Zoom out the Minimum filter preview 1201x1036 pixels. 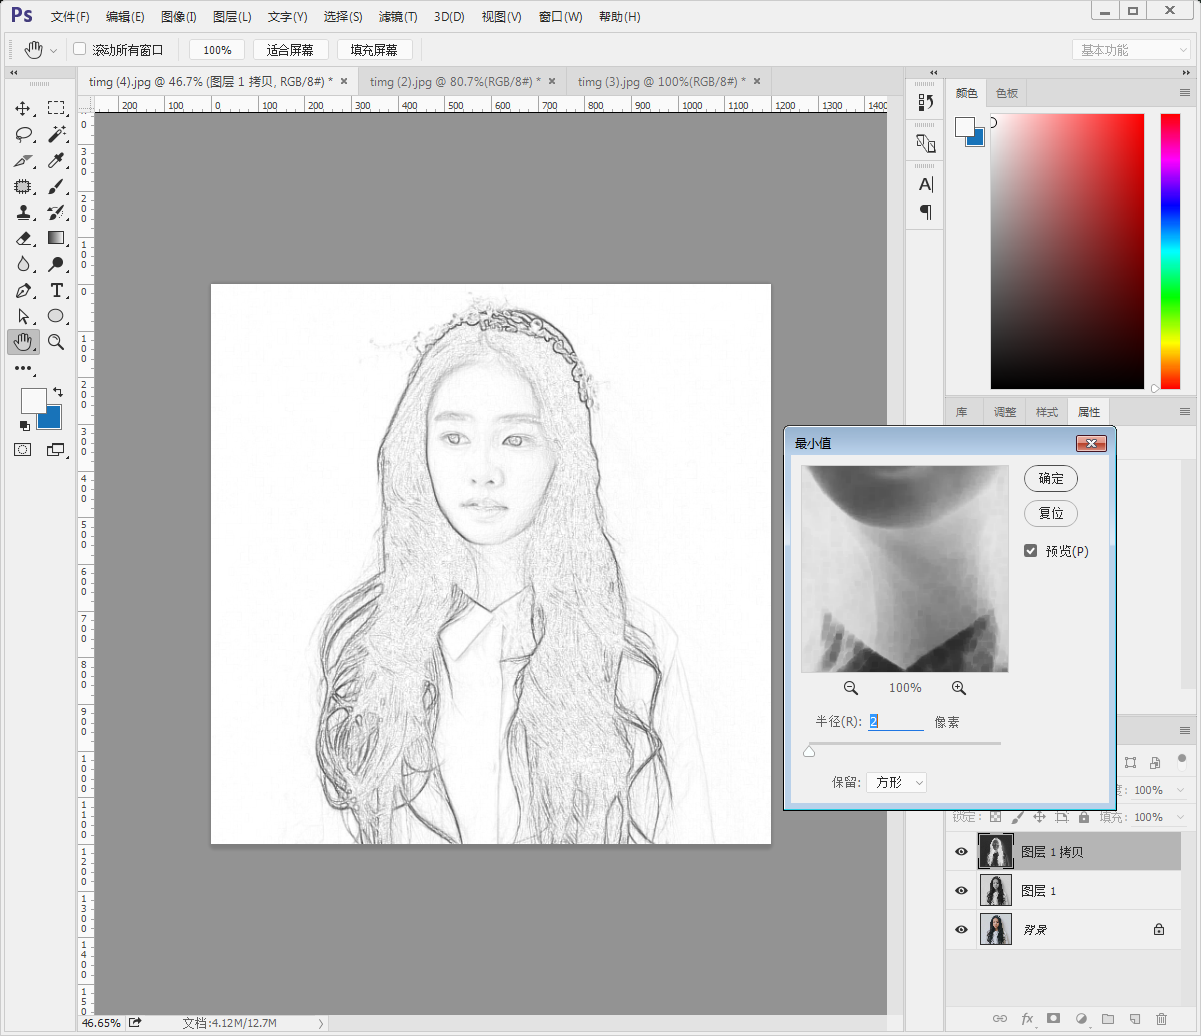pyautogui.click(x=851, y=688)
